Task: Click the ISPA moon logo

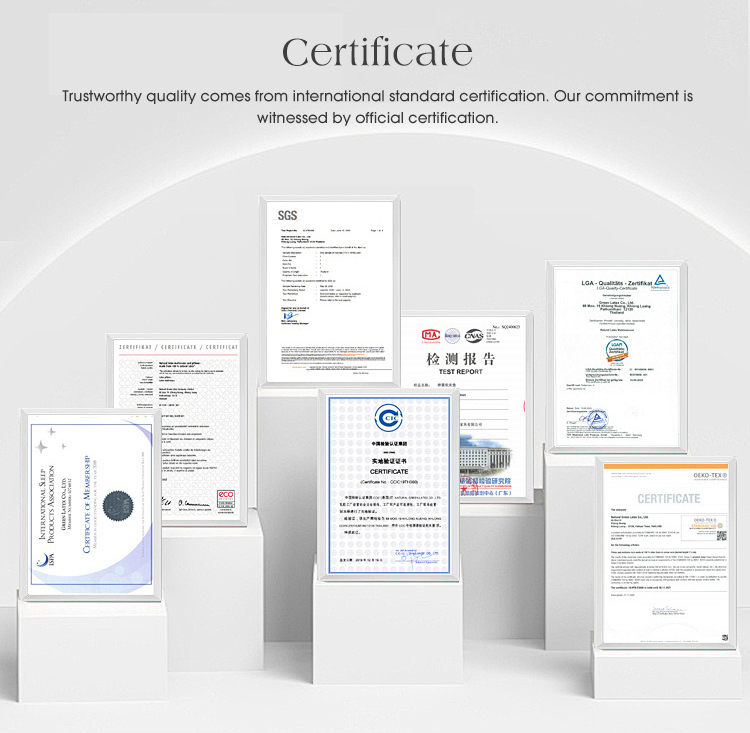Action: click(43, 560)
